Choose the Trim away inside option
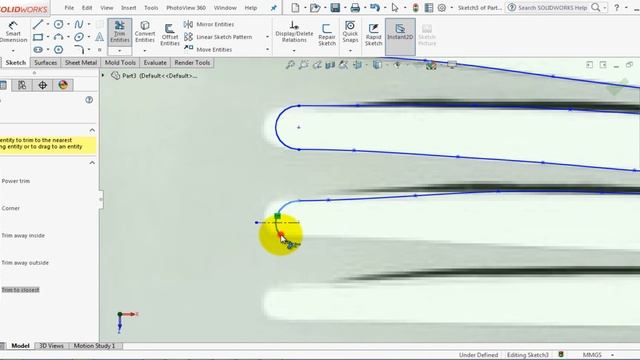The image size is (640, 360). 23,236
